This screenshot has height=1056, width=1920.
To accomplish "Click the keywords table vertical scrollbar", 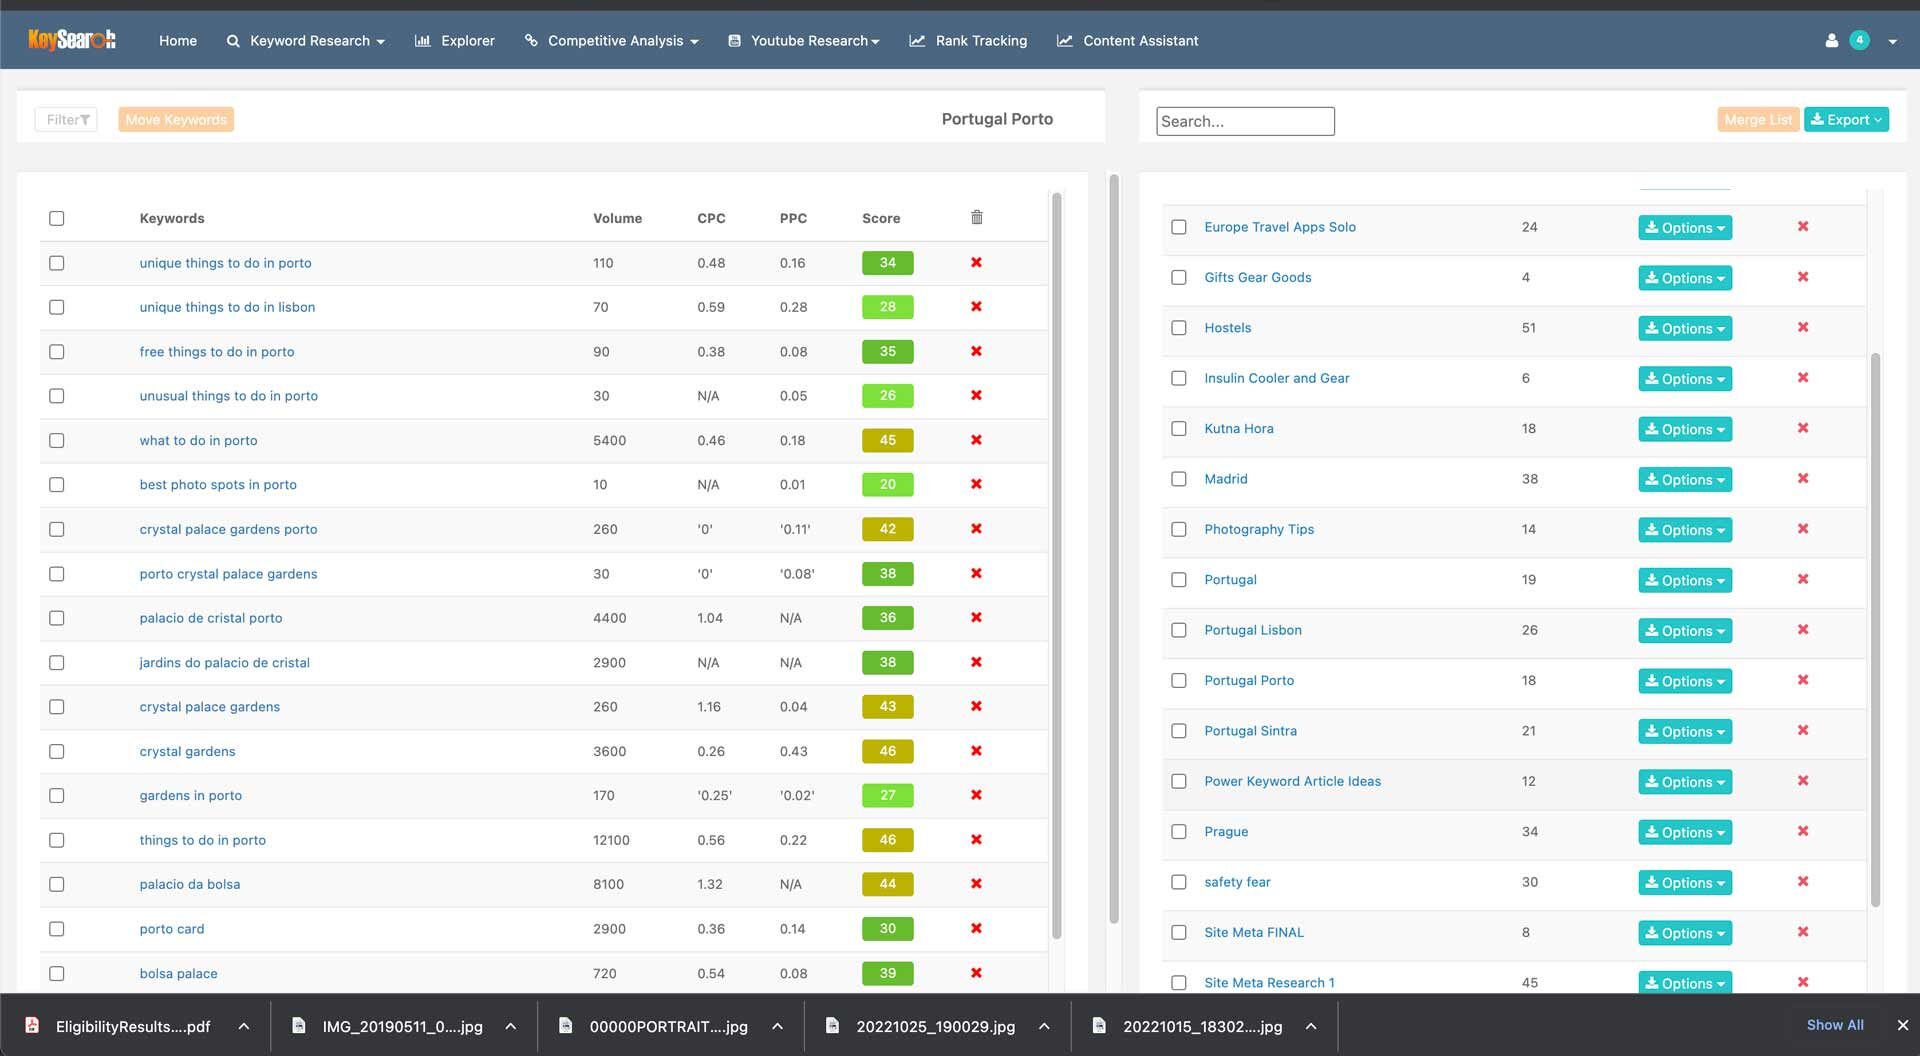I will (x=1057, y=565).
